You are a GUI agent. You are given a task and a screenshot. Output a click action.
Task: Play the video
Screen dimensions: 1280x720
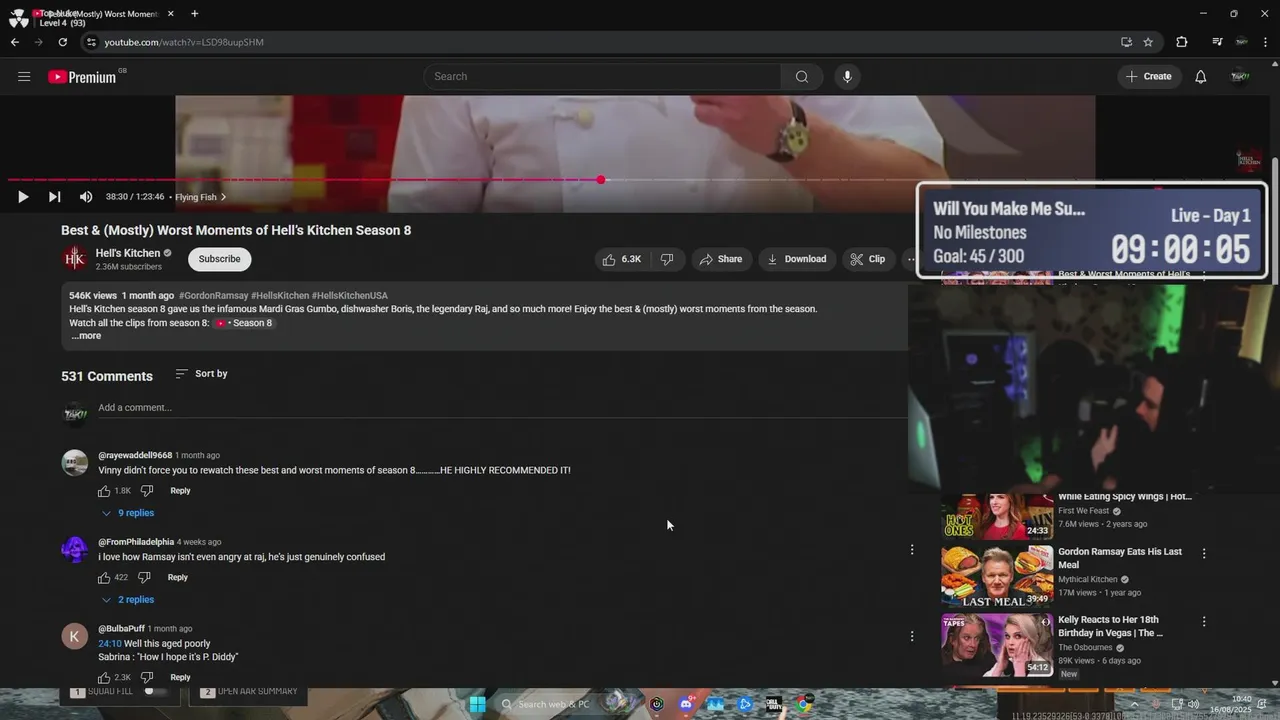22,197
